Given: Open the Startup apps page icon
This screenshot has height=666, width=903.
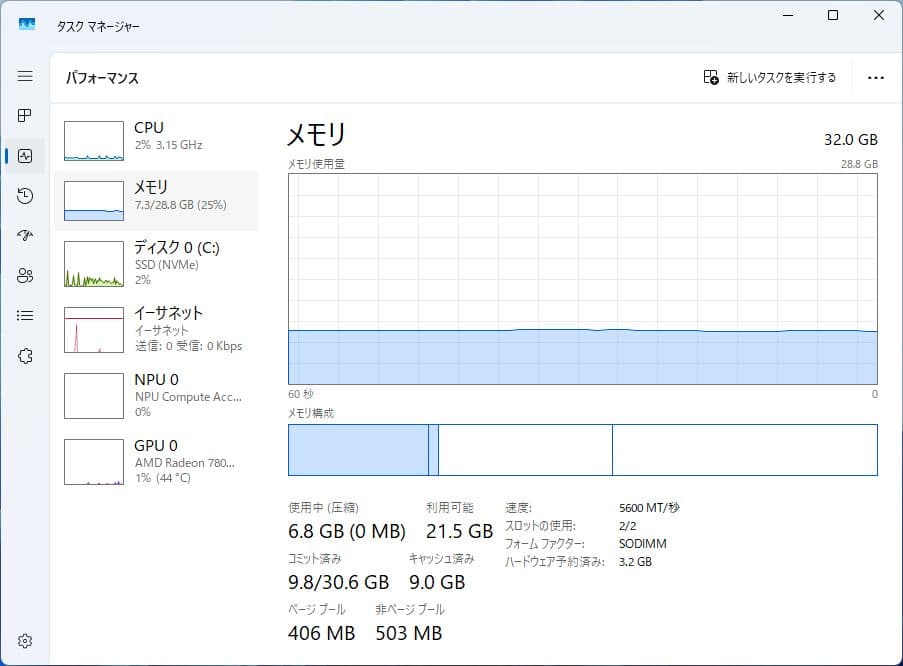Looking at the screenshot, I should pos(25,235).
